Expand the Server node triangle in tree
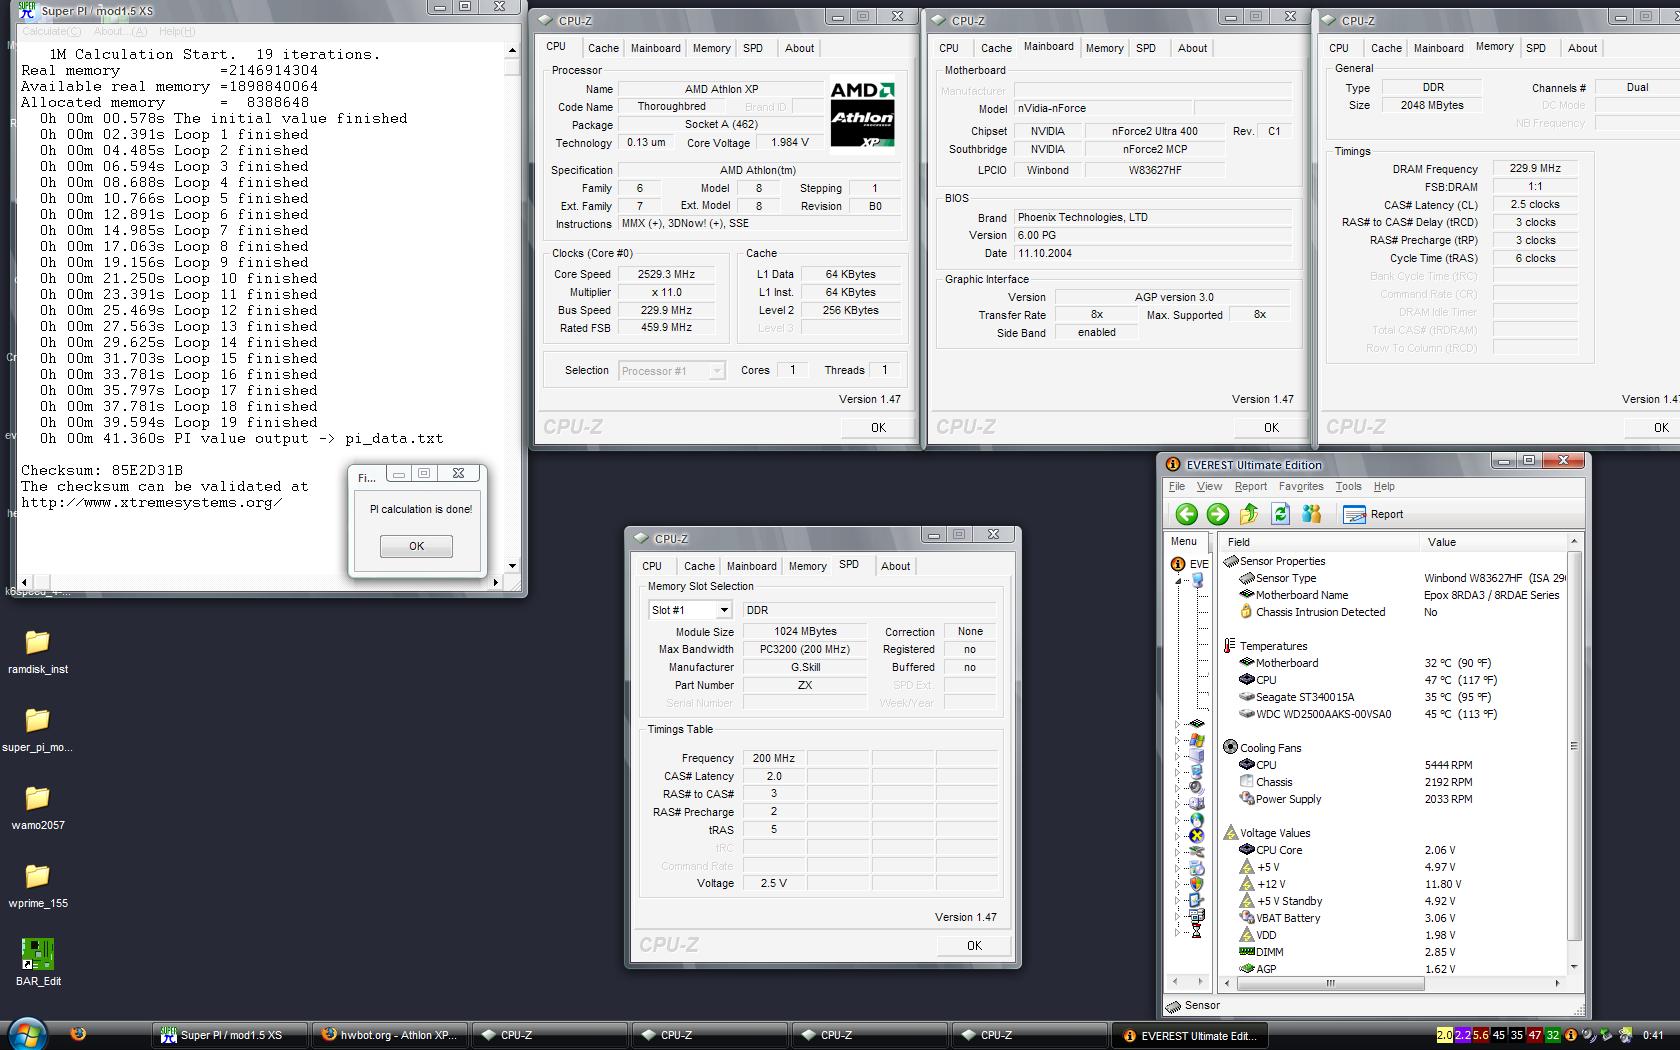 coord(1177,756)
